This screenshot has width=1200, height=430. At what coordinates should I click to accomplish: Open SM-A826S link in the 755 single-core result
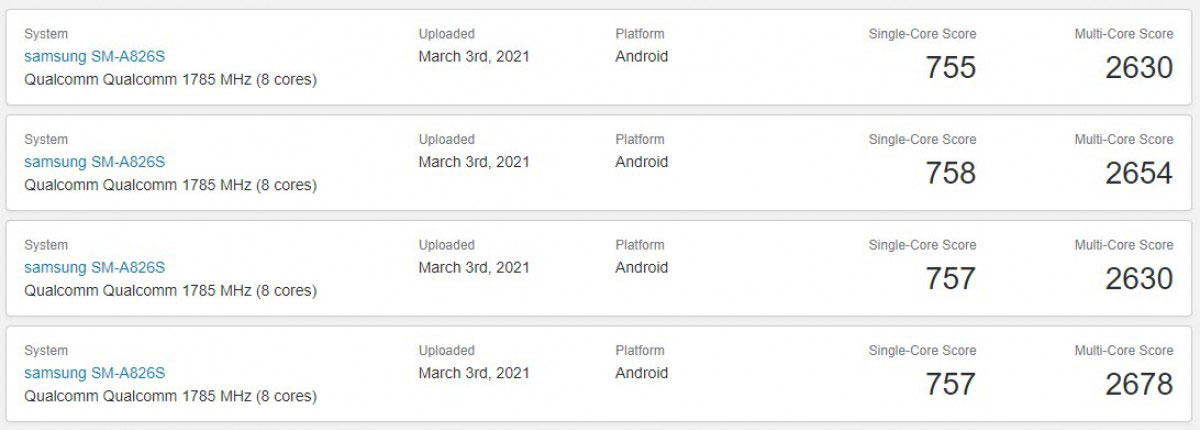coord(94,57)
